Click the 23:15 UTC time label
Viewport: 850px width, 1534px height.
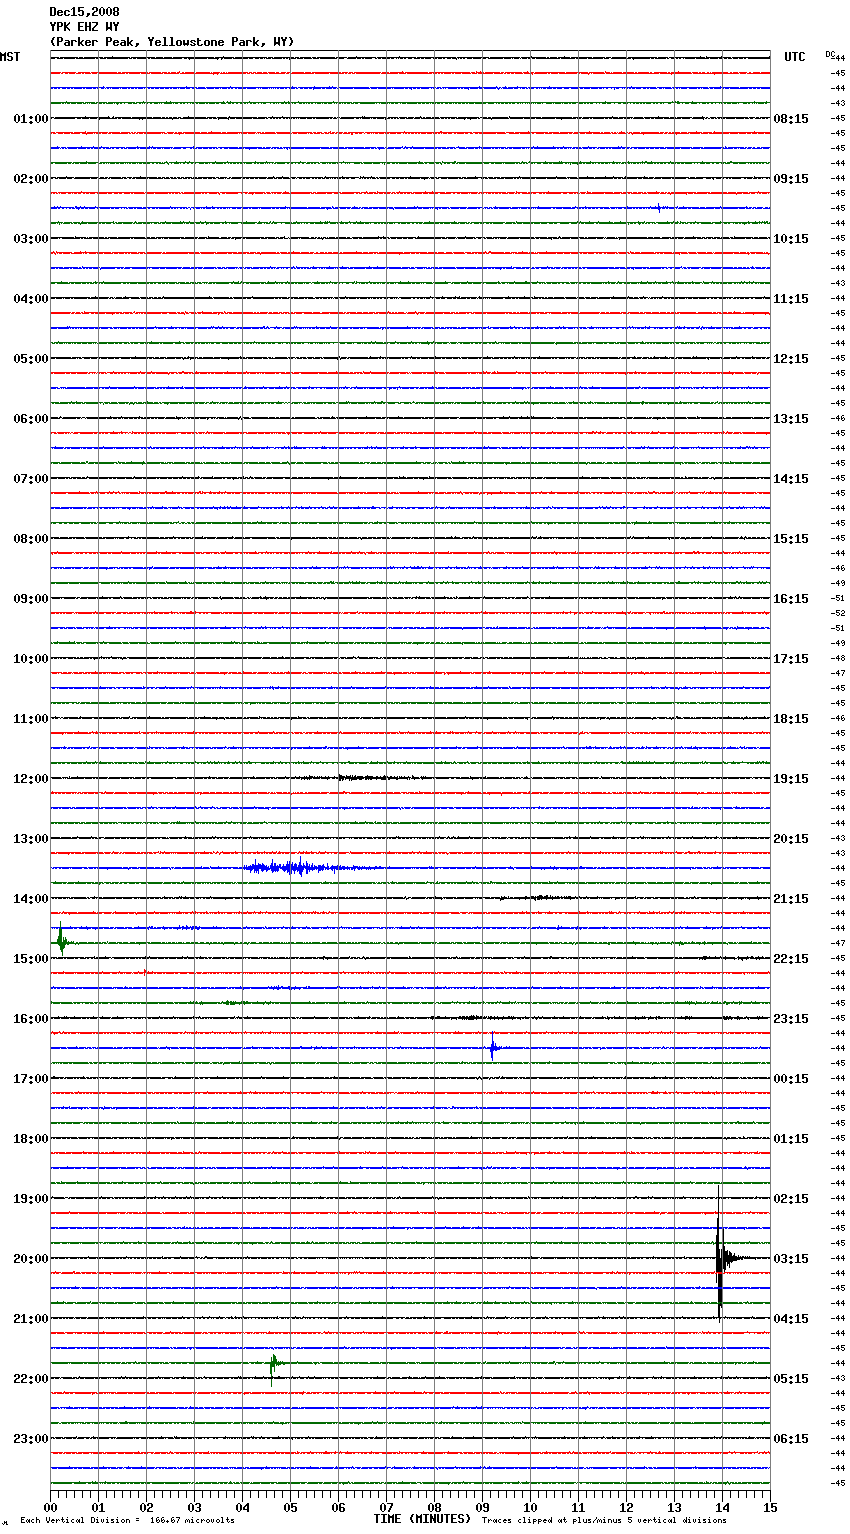[x=791, y=1018]
